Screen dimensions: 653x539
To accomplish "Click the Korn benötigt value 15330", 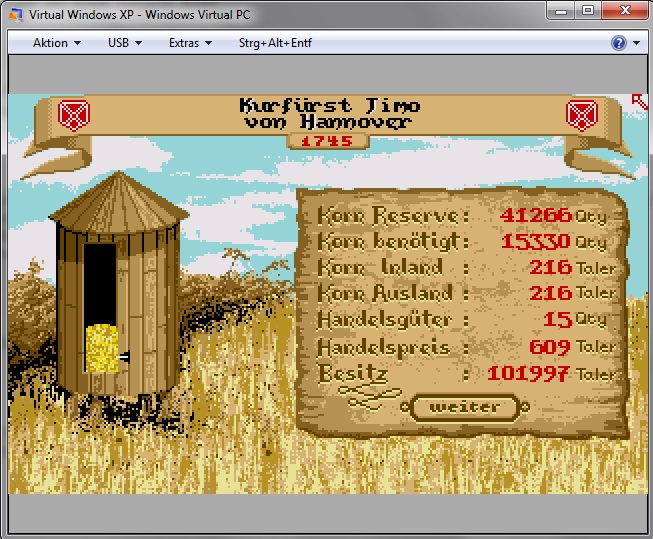I will 535,241.
